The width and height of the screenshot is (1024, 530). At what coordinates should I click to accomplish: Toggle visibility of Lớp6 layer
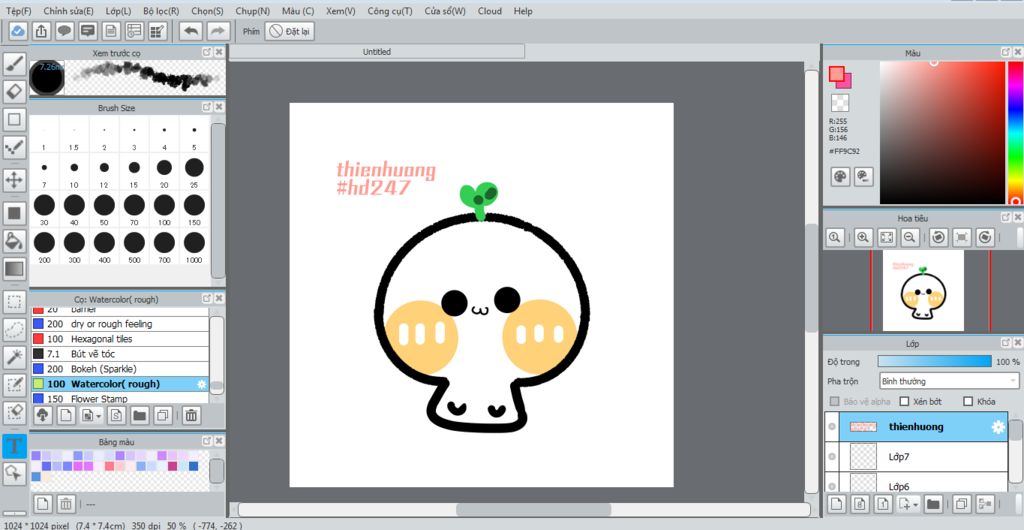[x=831, y=486]
